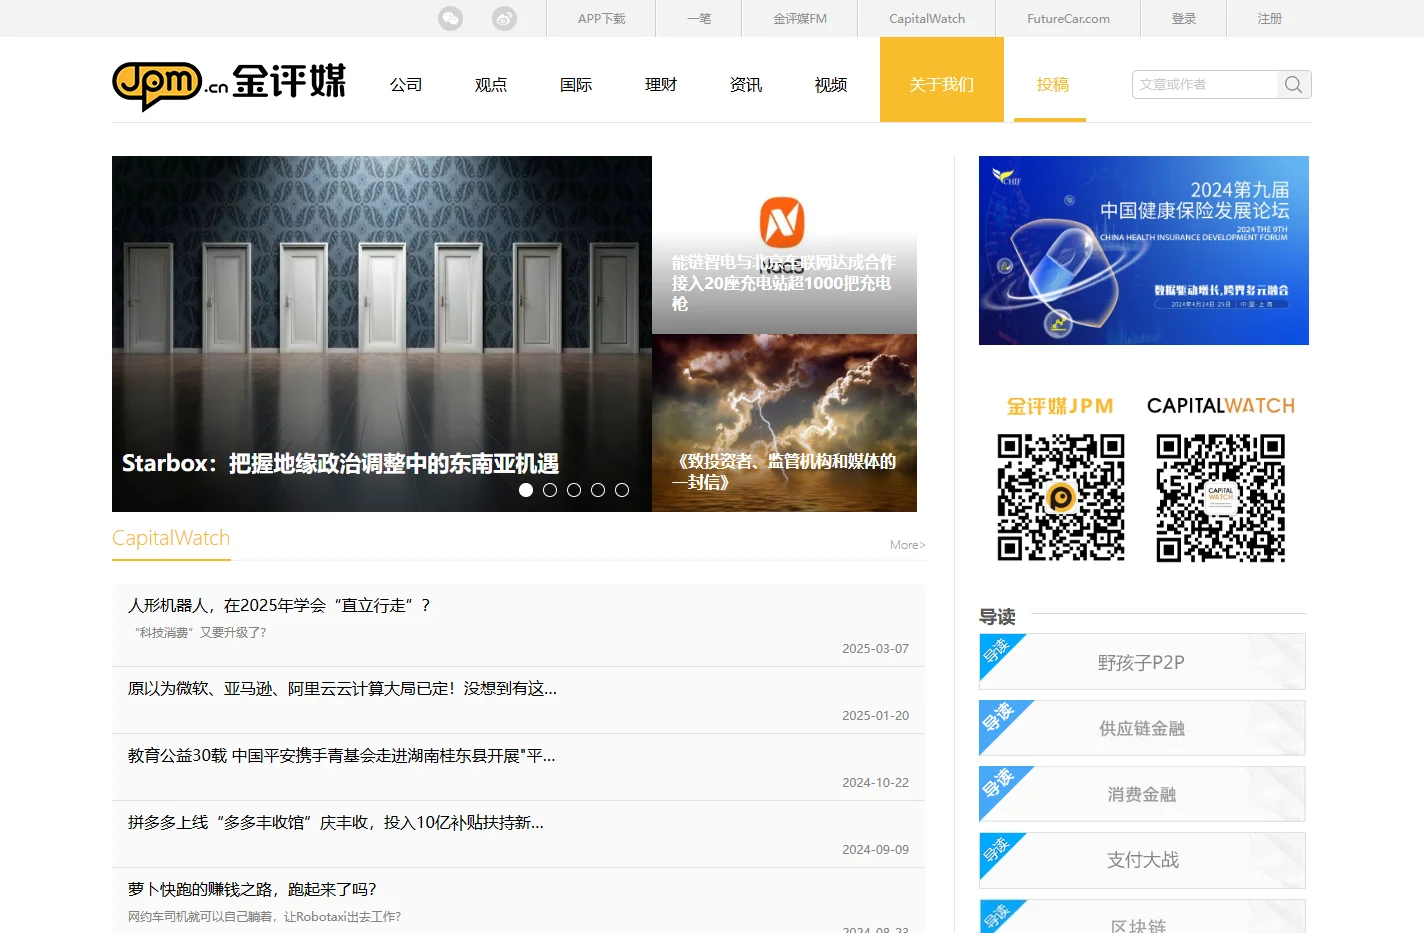Open 供应链金融 guide item
This screenshot has height=933, width=1424.
click(1142, 728)
